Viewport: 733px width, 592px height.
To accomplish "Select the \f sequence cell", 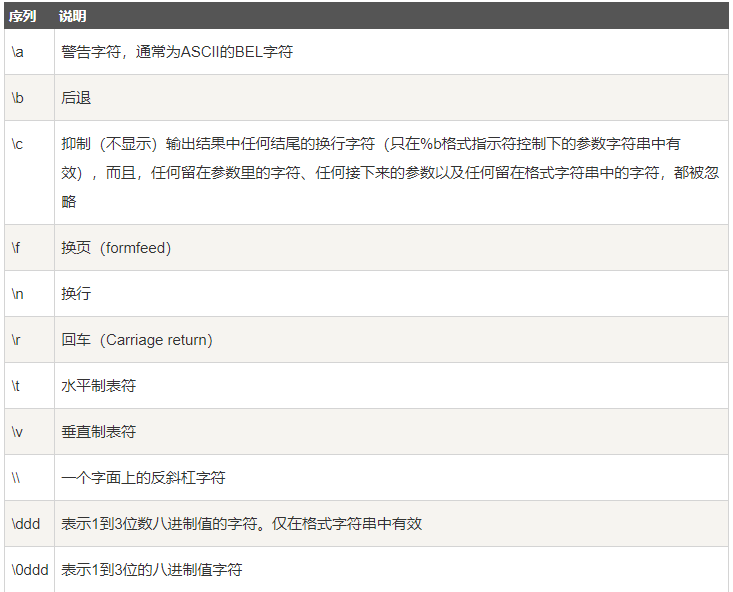I will [29, 247].
